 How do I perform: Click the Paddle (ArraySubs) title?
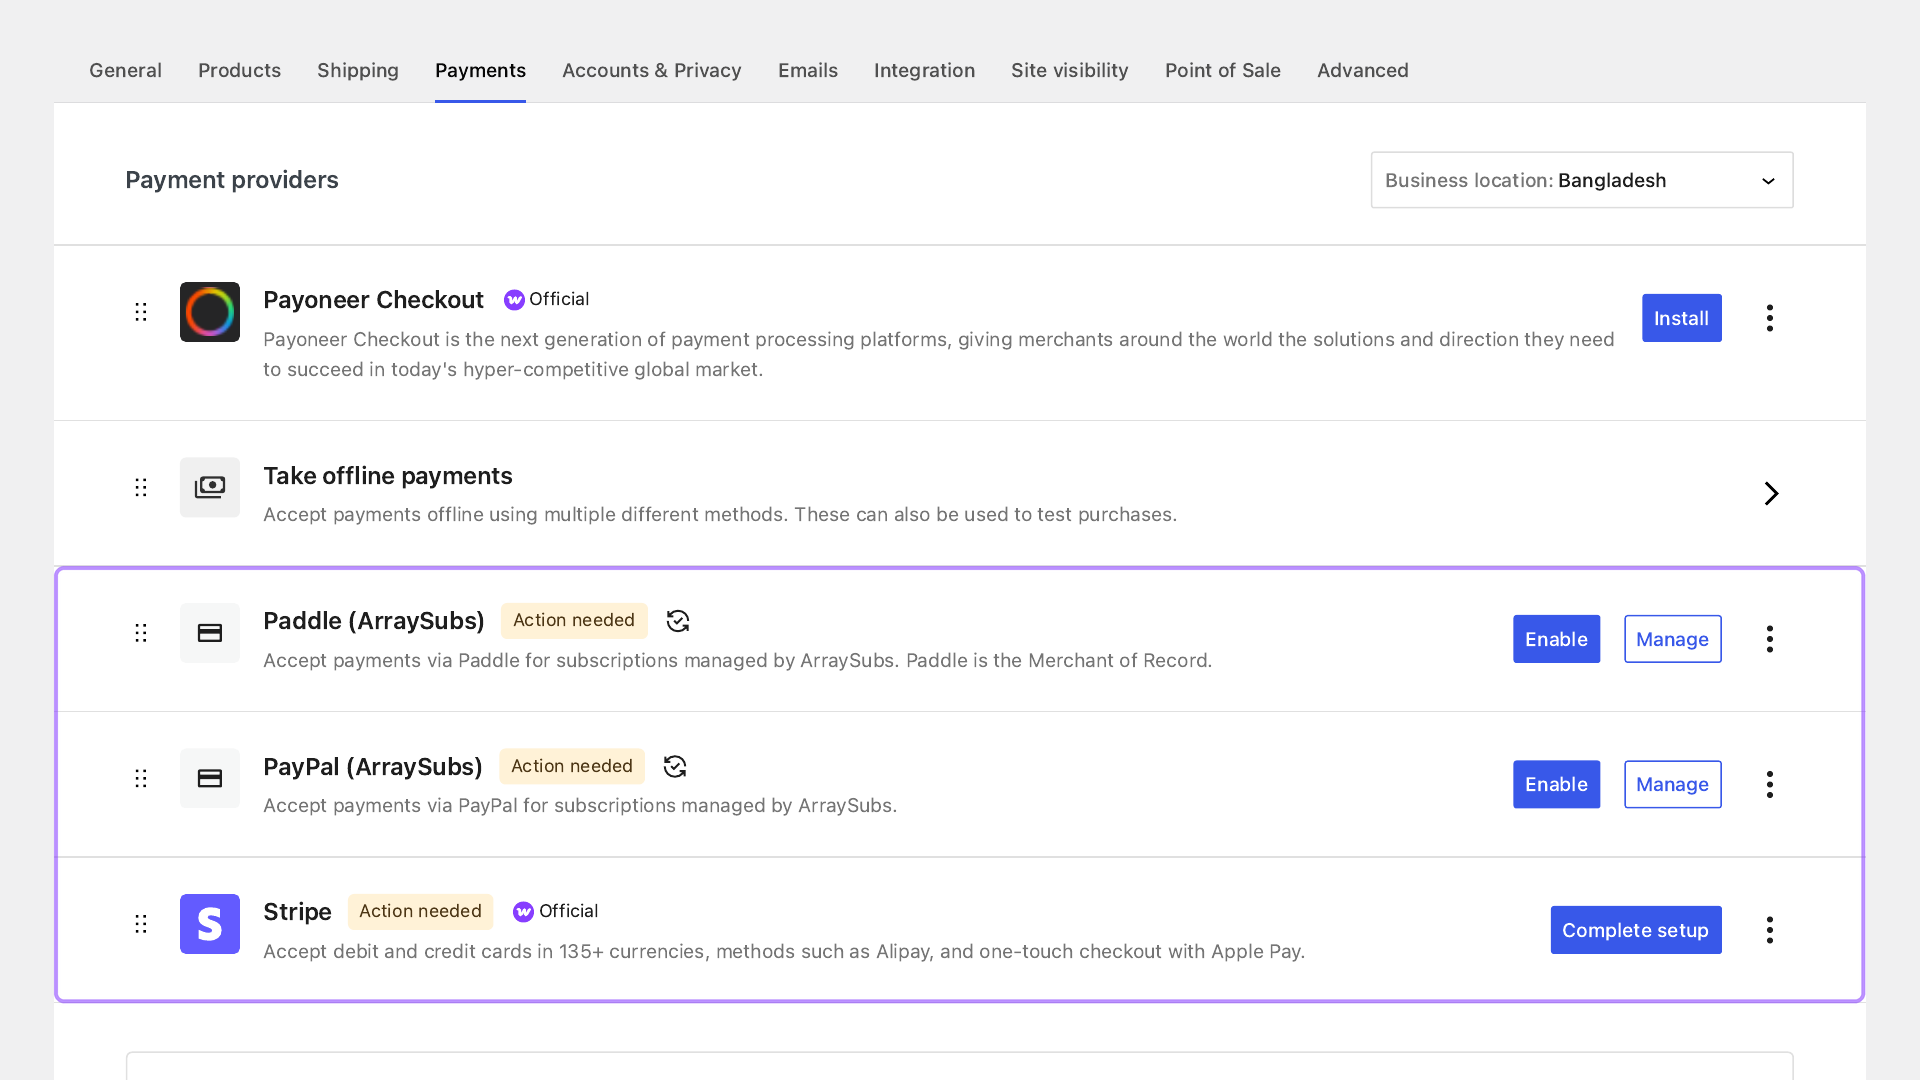pyautogui.click(x=374, y=621)
